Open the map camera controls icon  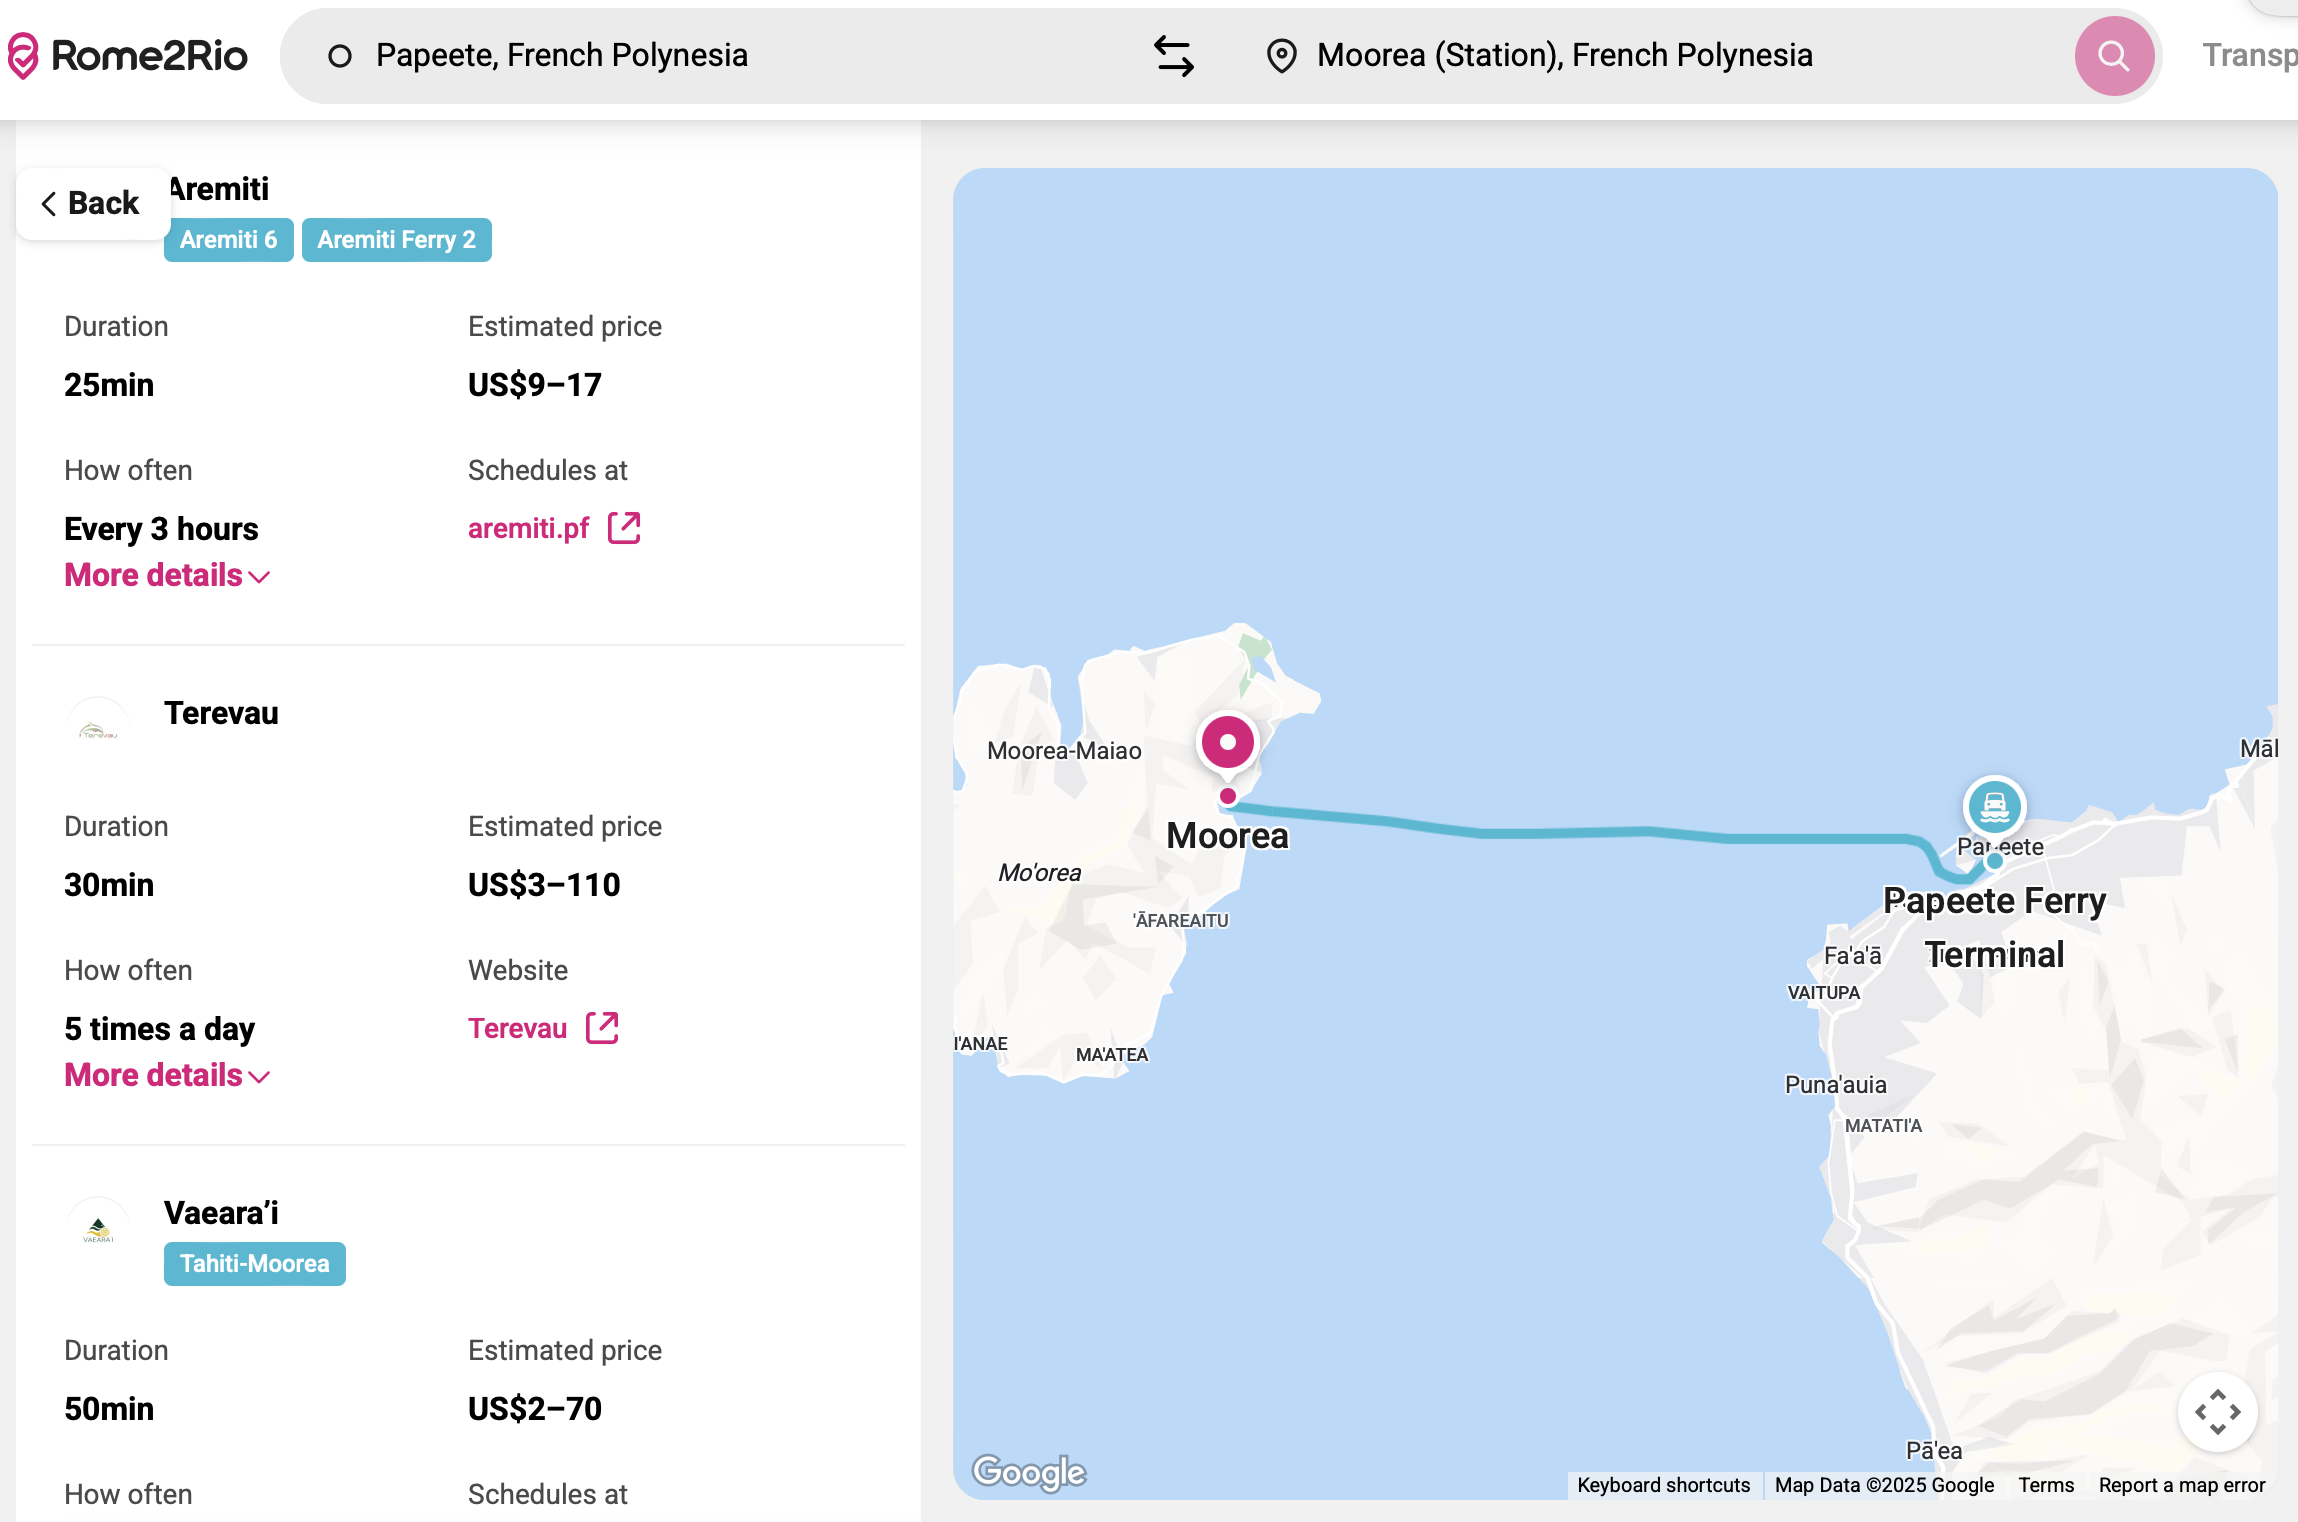(x=2217, y=1412)
